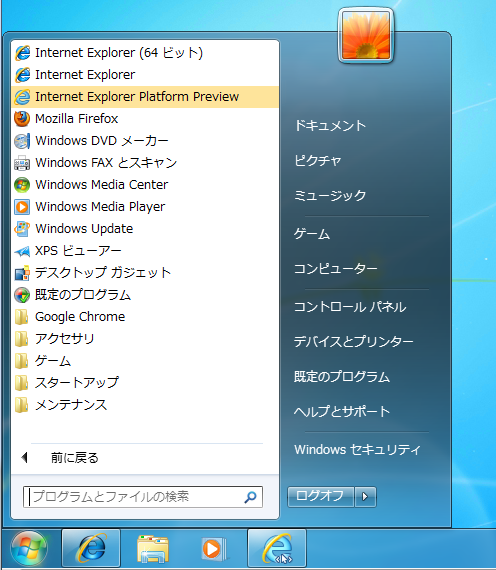Expand the Google Chrome folder
The image size is (496, 570).
(145, 317)
